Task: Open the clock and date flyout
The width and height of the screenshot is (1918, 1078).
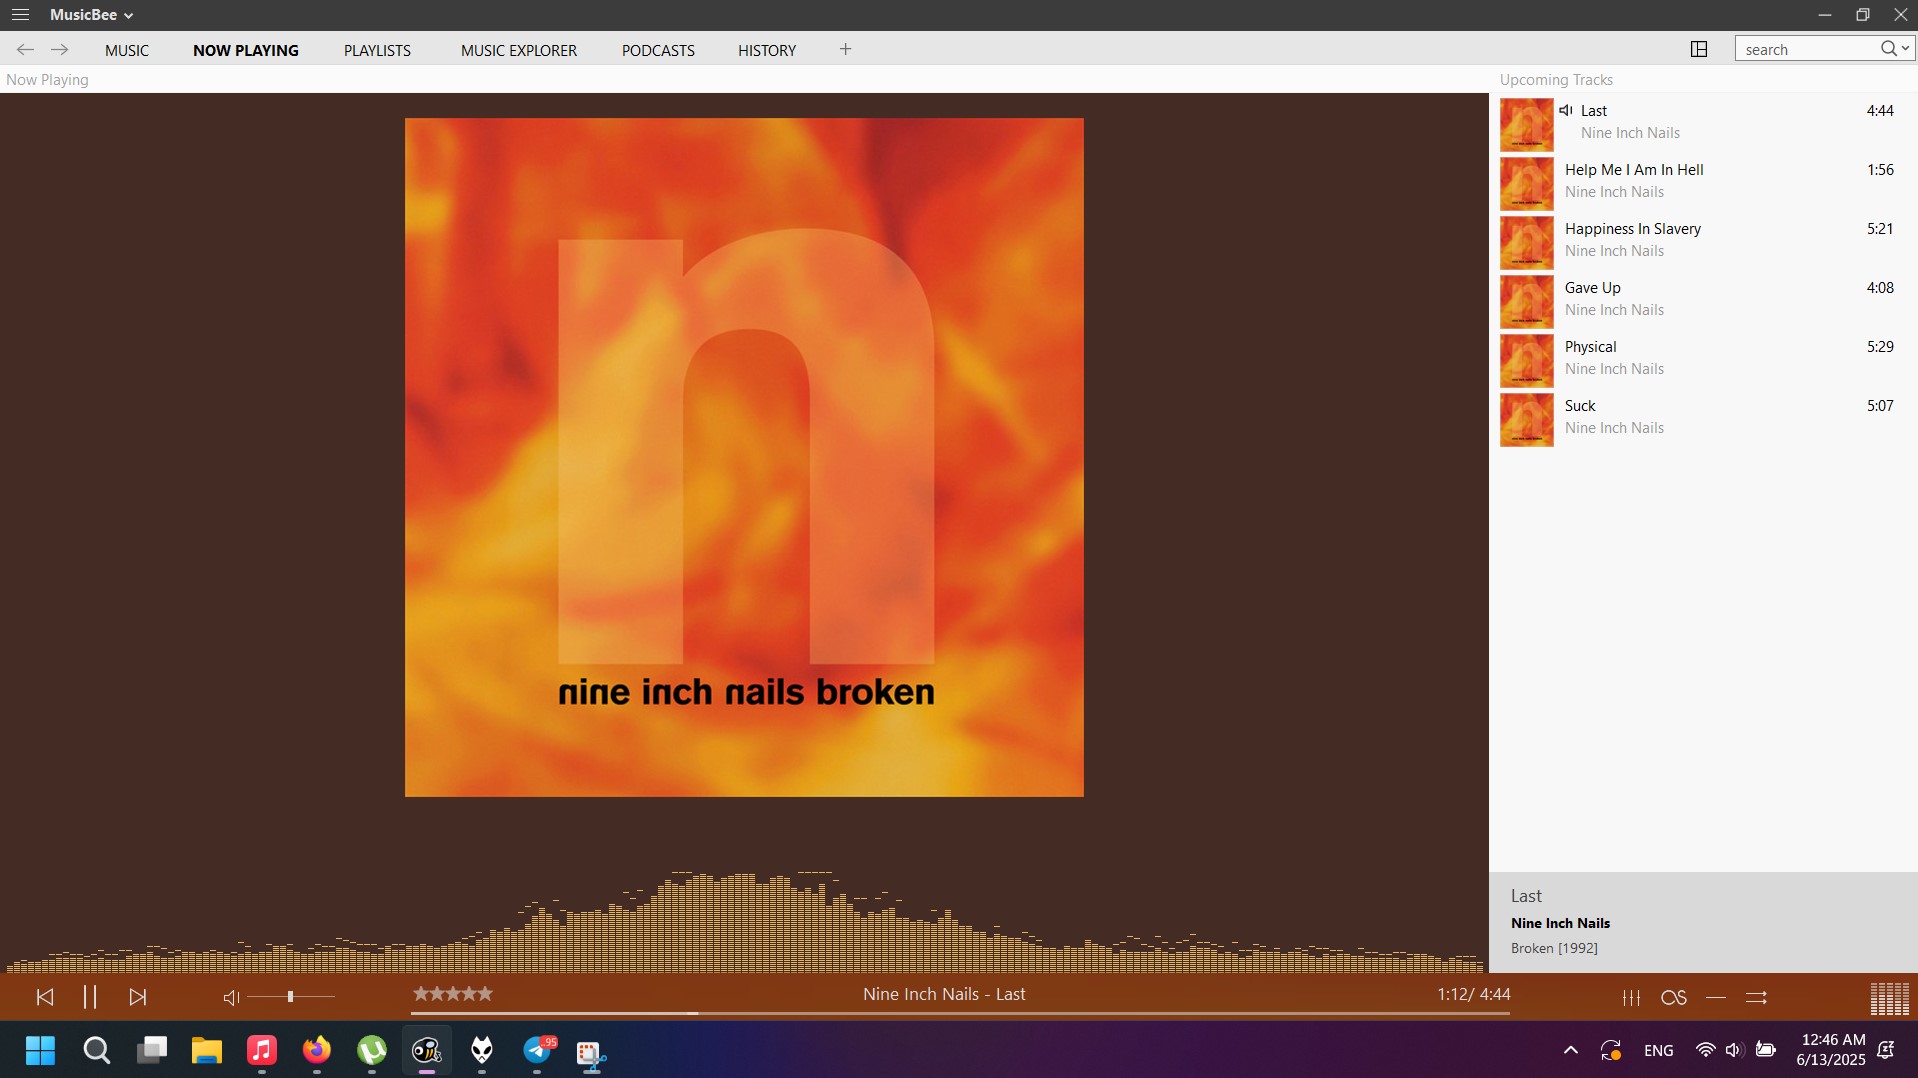Action: click(x=1832, y=1050)
